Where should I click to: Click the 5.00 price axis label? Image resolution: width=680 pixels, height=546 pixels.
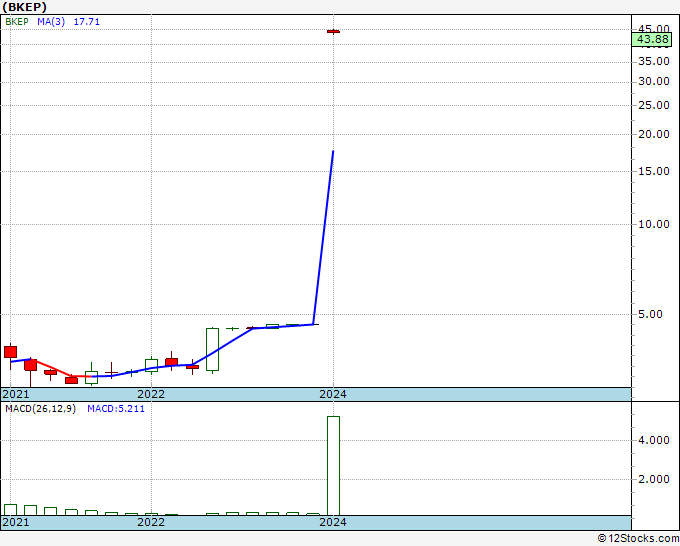tap(651, 314)
